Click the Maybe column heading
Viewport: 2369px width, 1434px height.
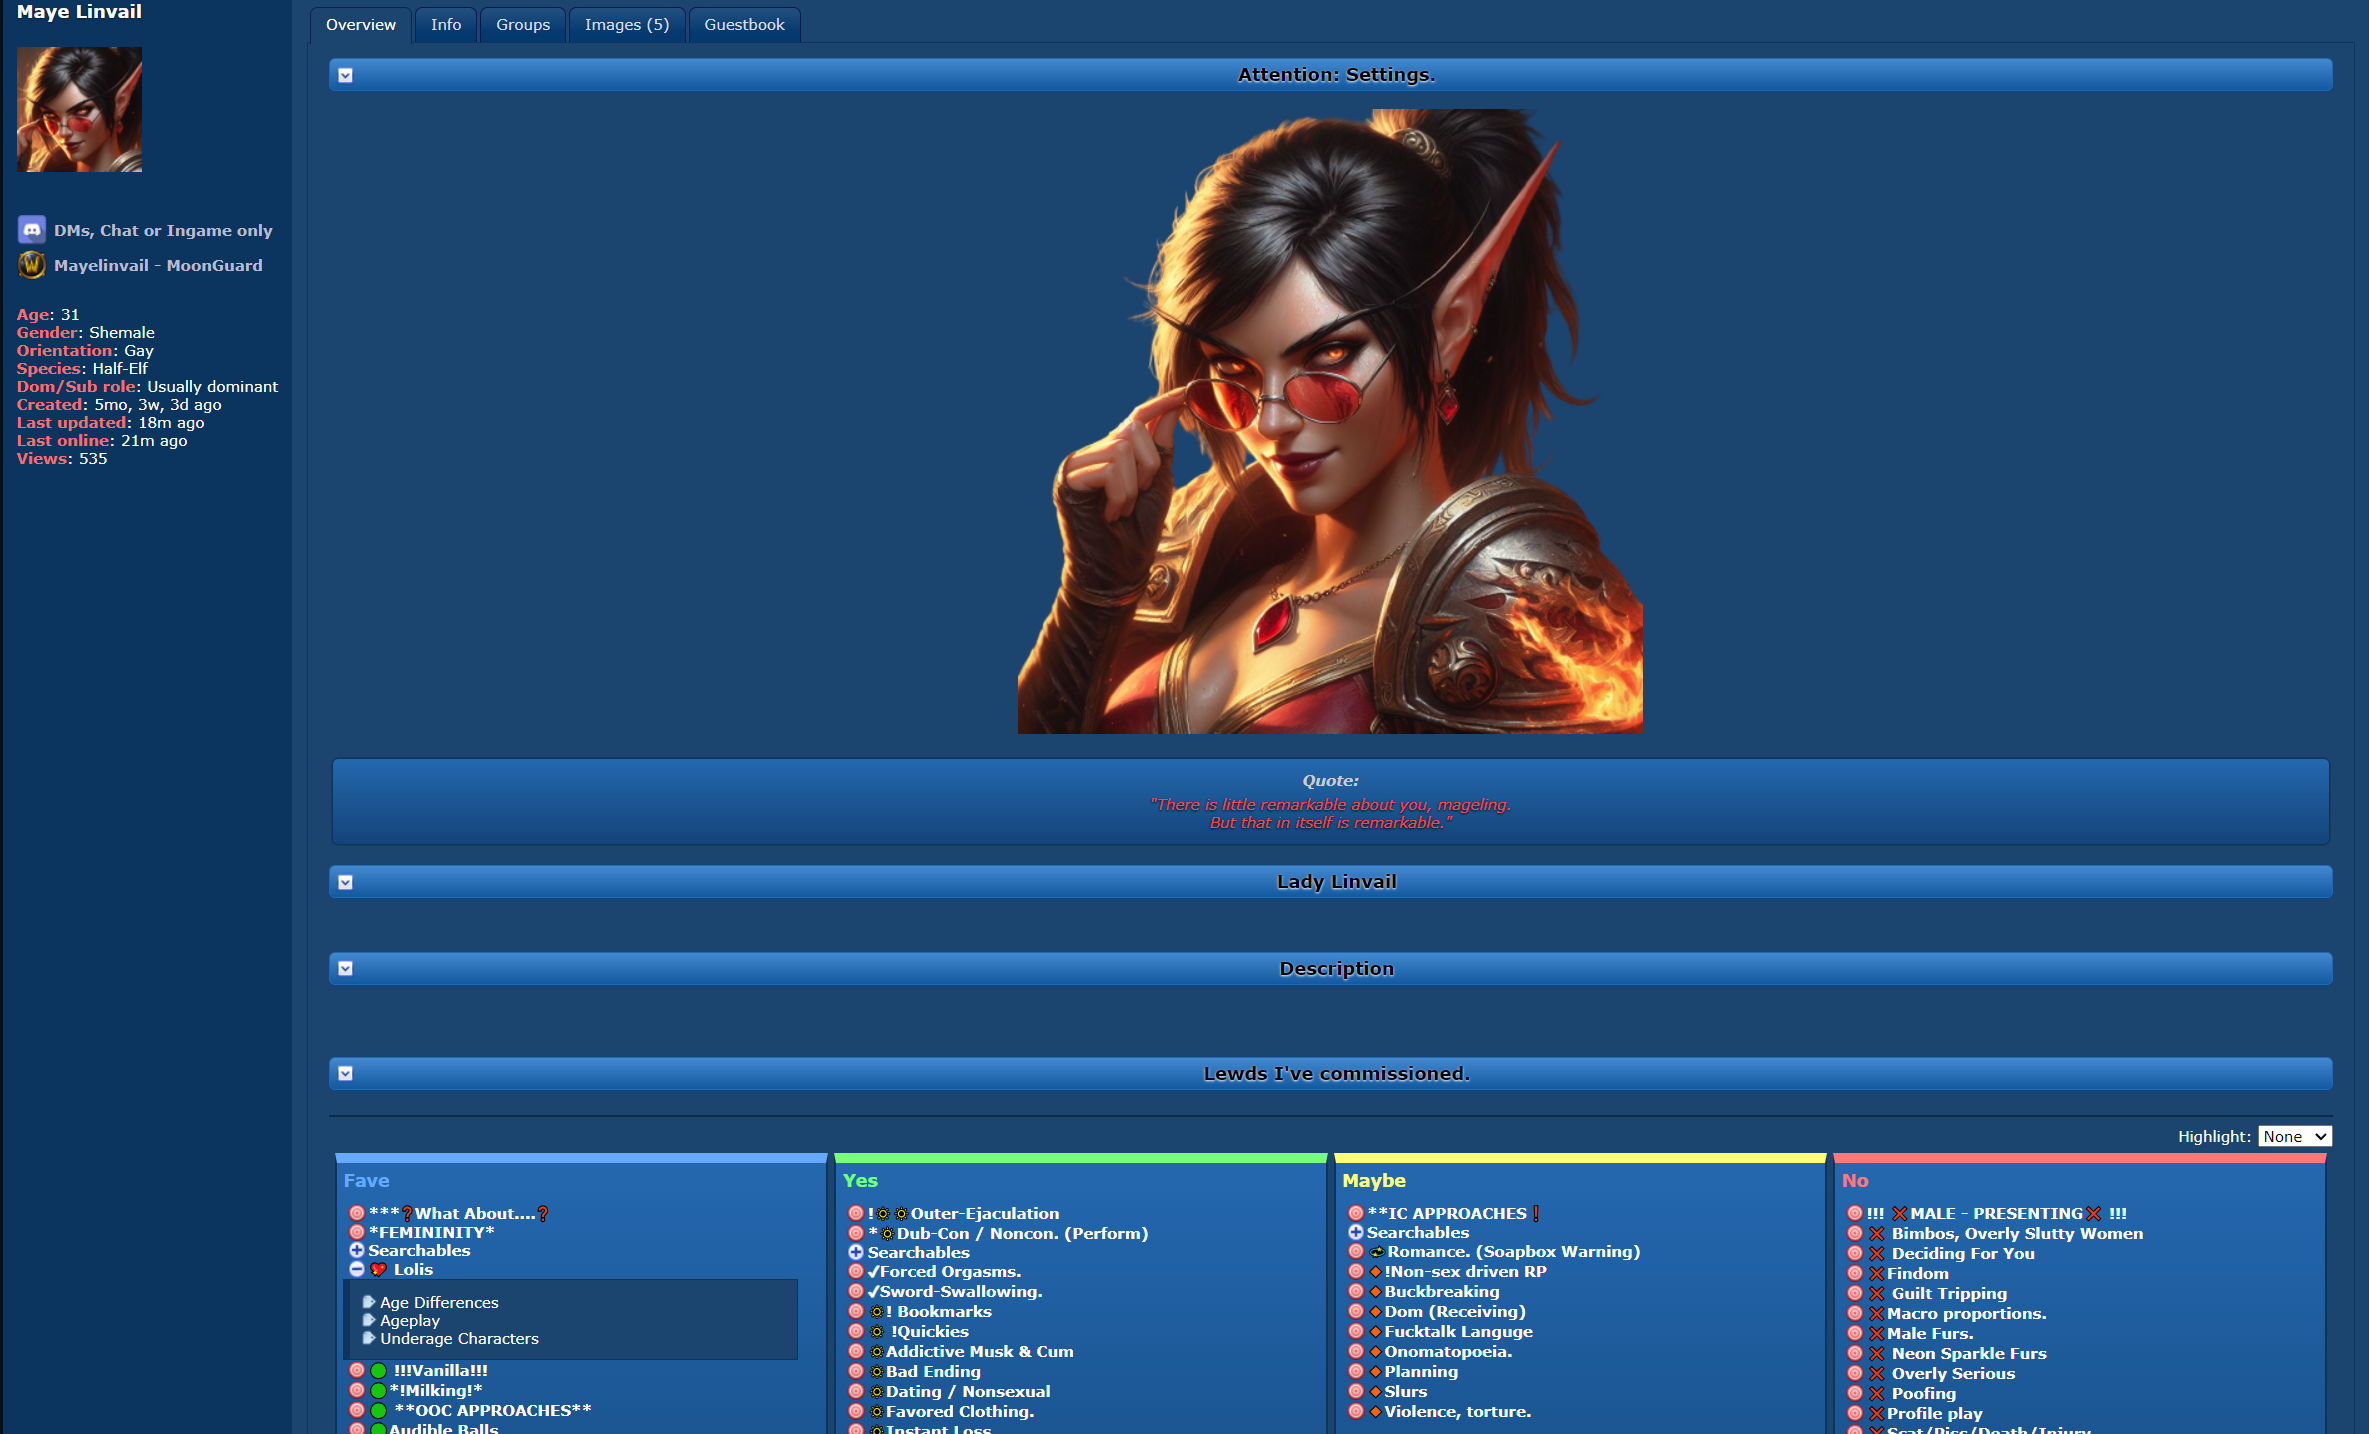tap(1374, 1181)
